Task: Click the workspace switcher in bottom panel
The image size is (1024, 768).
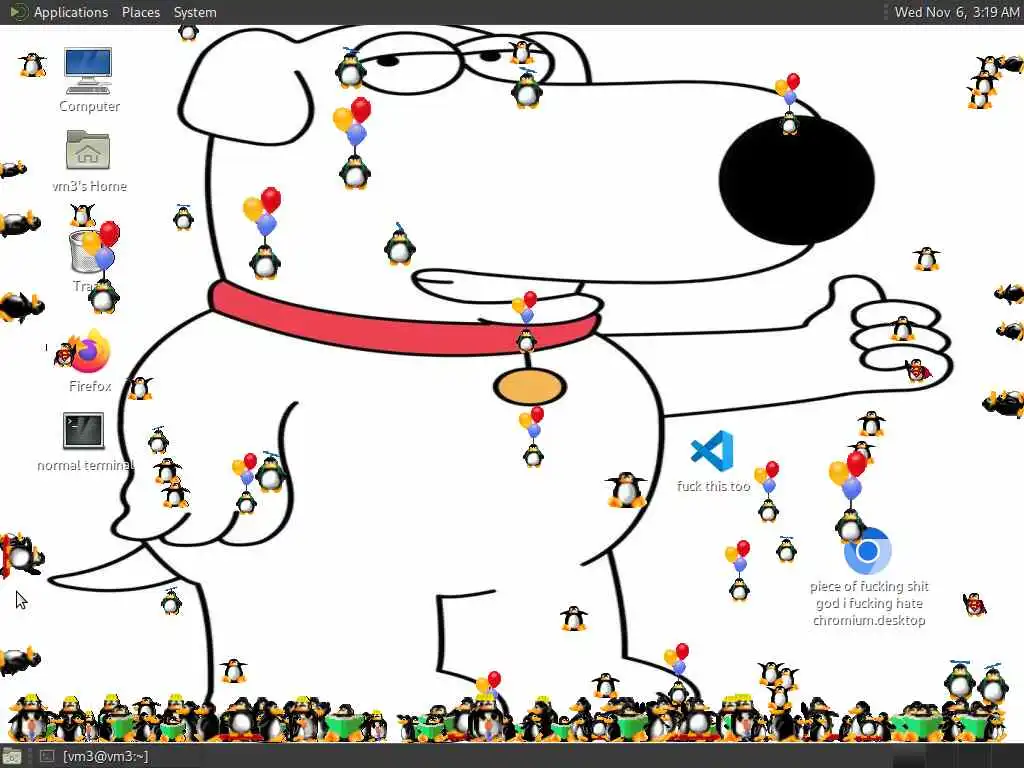Action: tap(957, 758)
